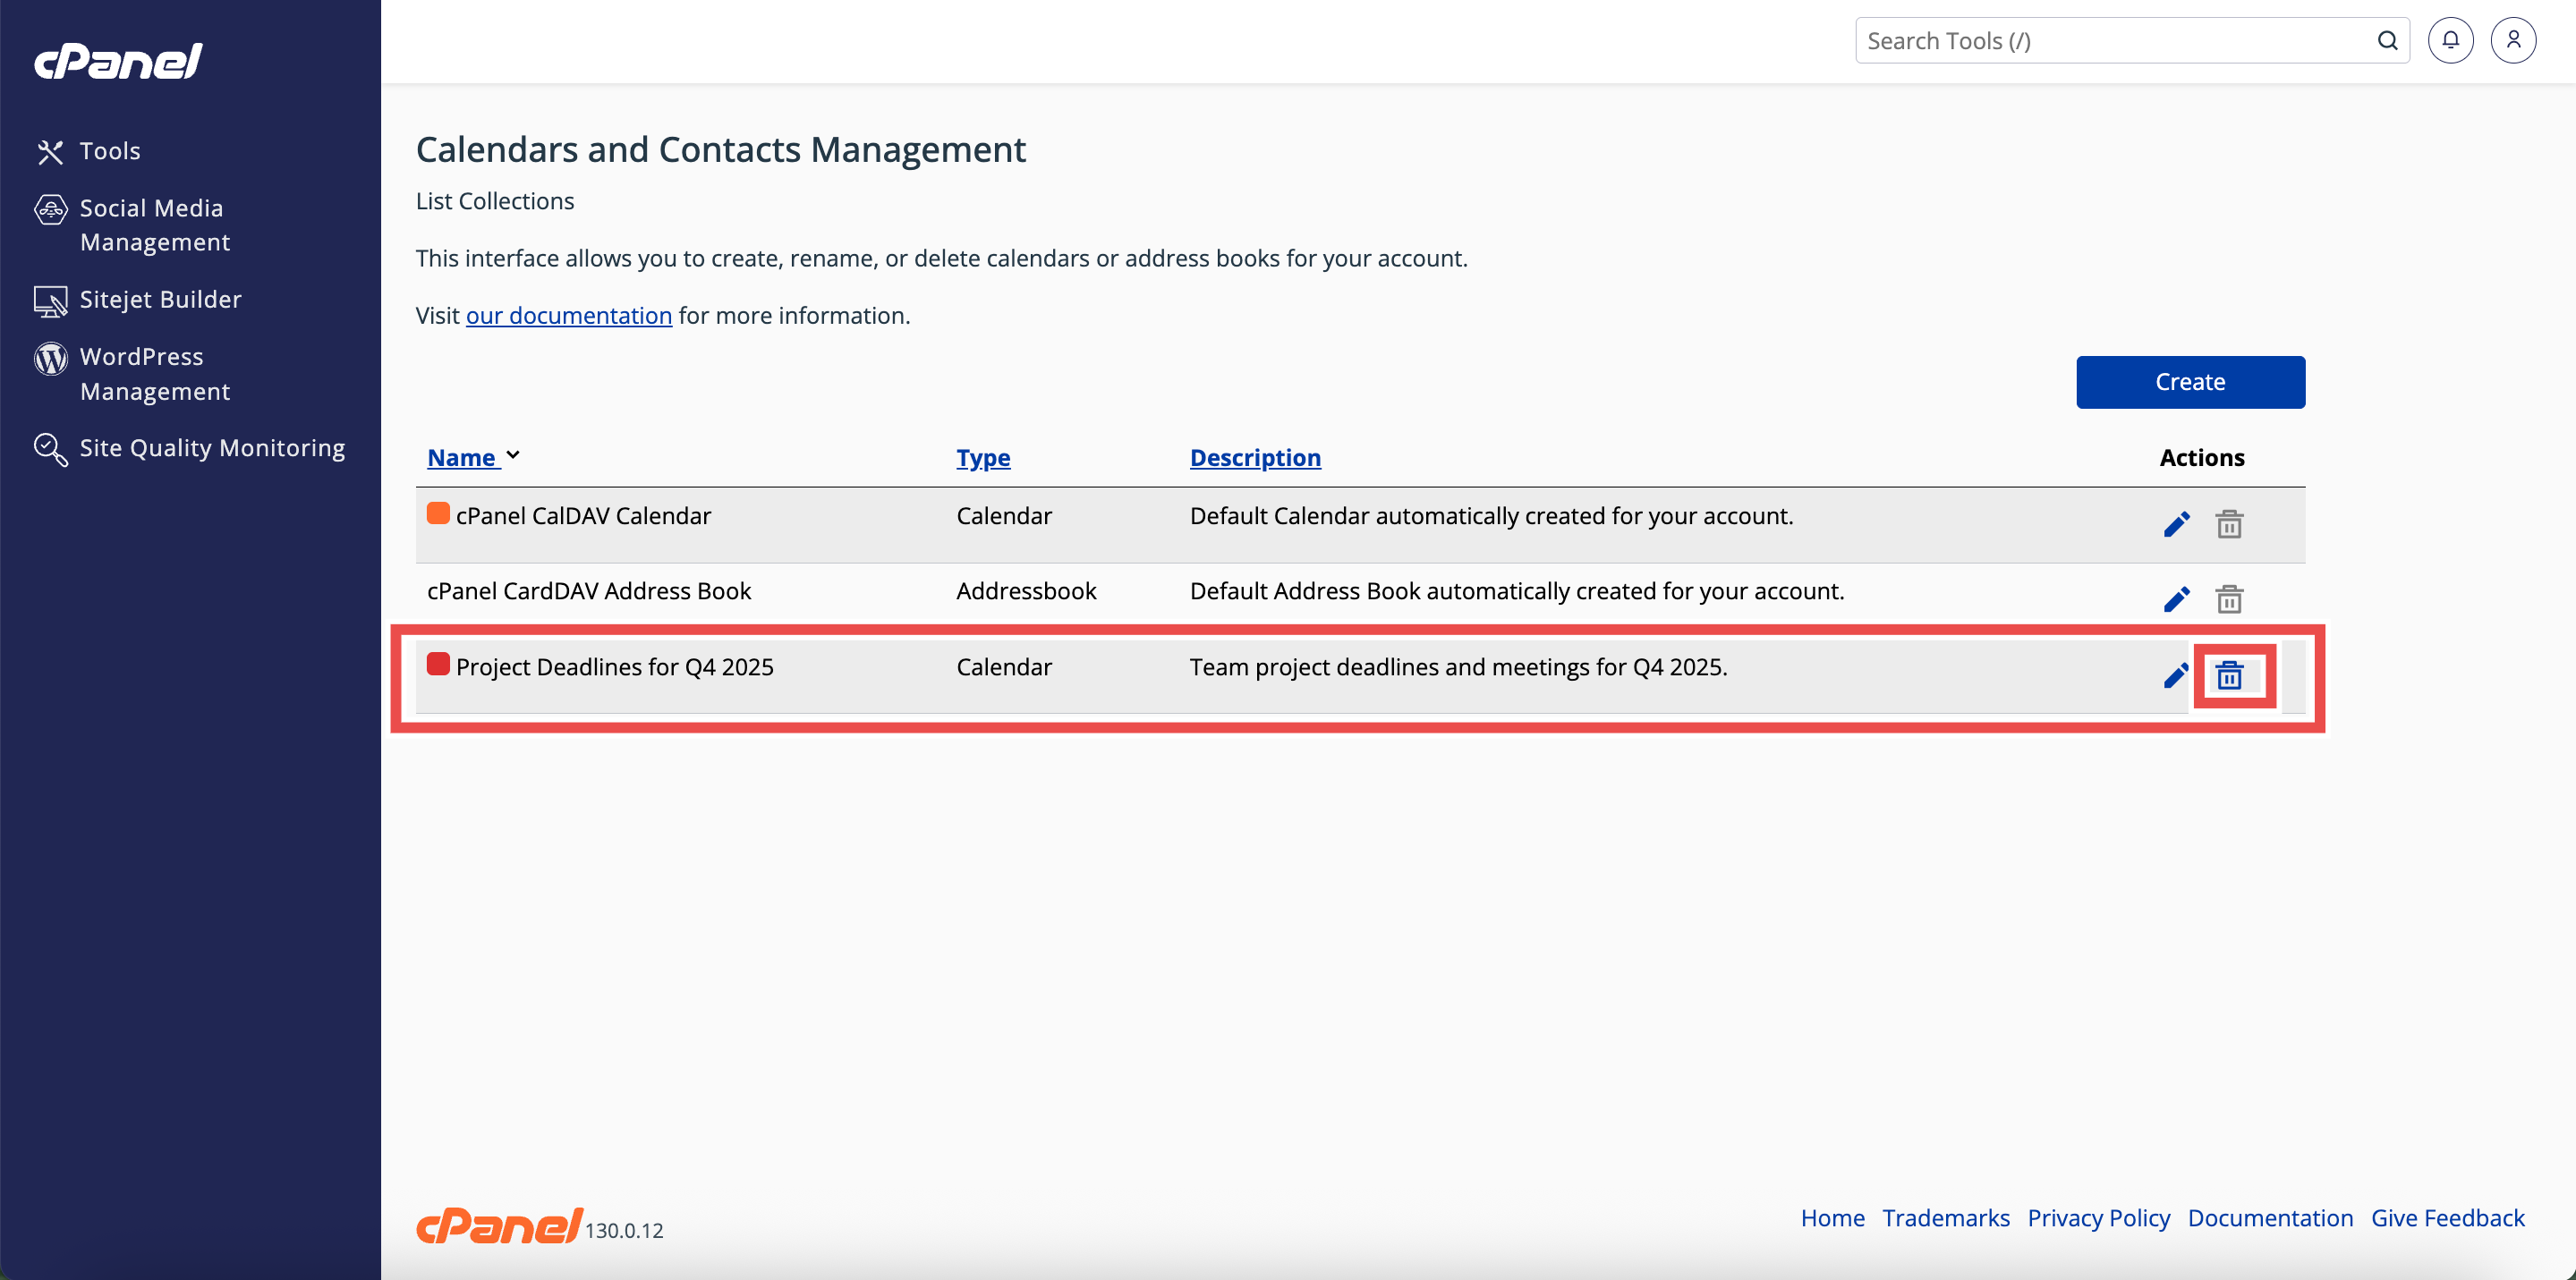Viewport: 2576px width, 1280px height.
Task: Edit Project Deadlines for Q4 2025 calendar
Action: point(2175,676)
